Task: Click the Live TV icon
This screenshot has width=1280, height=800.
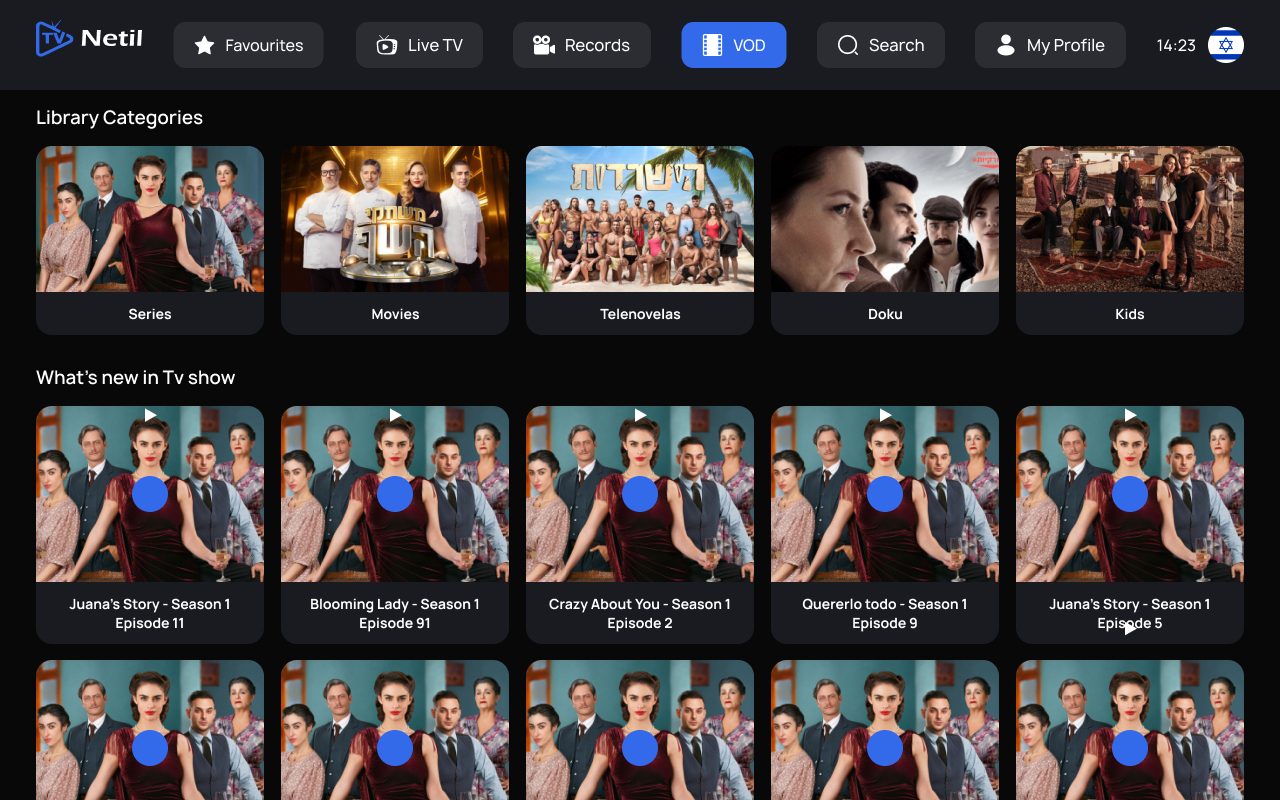Action: pos(387,45)
